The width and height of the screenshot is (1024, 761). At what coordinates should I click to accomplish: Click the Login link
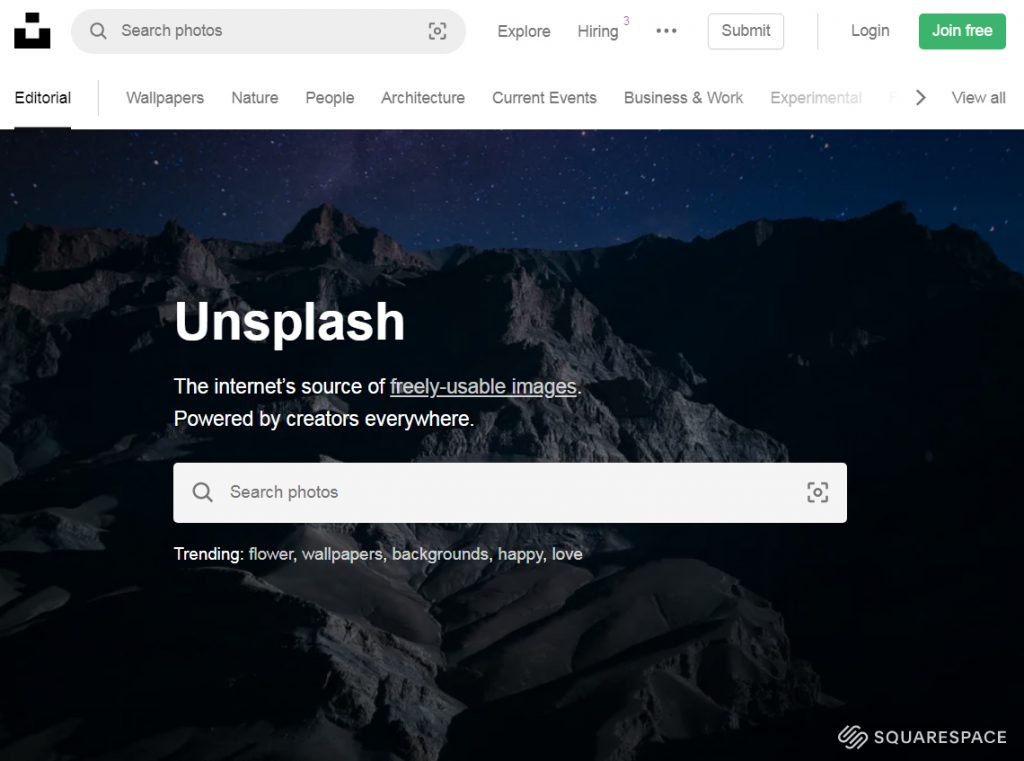tap(870, 31)
